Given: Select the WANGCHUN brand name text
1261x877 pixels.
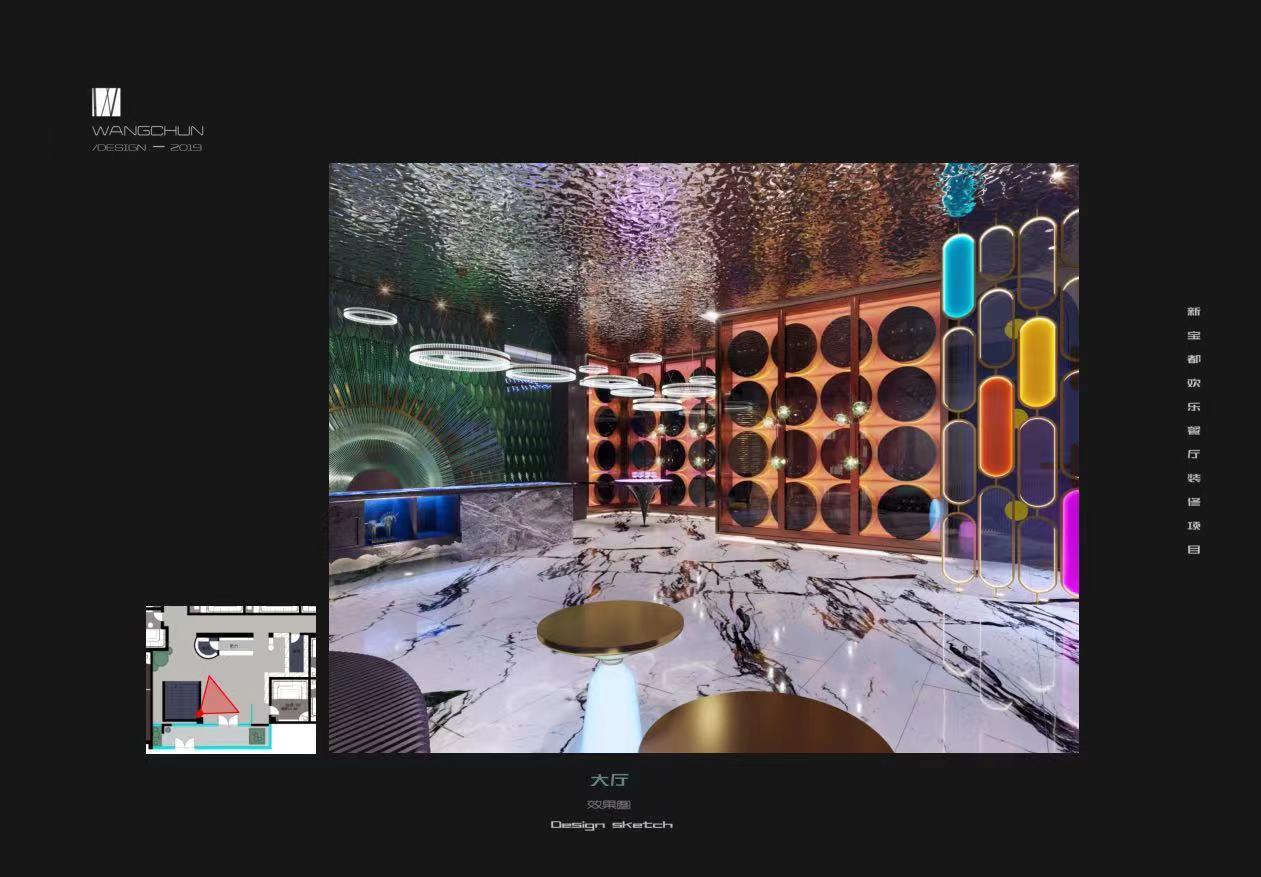Looking at the screenshot, I should coord(148,131).
